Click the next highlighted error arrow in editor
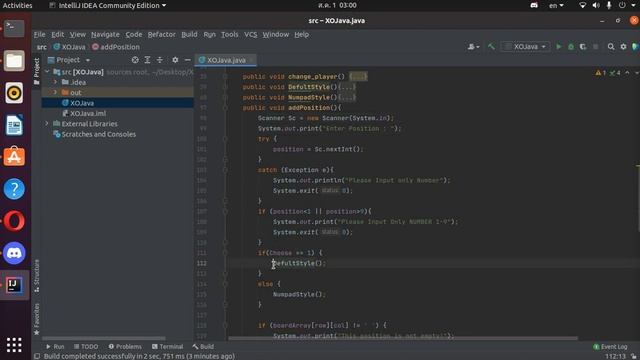The width and height of the screenshot is (640, 360). (636, 73)
